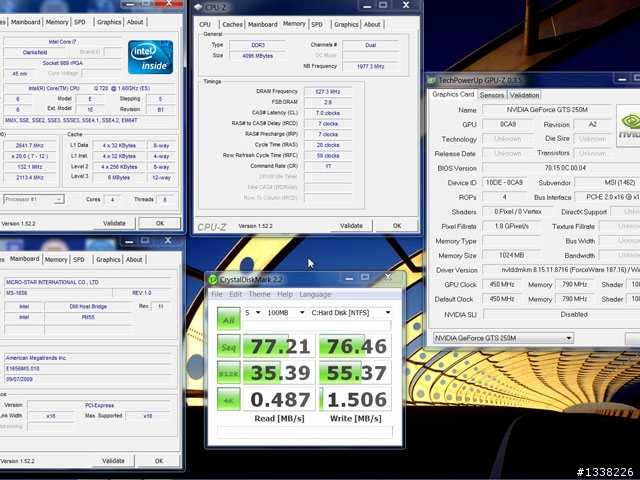Open Memory tab in the Intel Core i7 CPU-Z window
Image resolution: width=640 pixels, height=480 pixels.
[x=57, y=22]
